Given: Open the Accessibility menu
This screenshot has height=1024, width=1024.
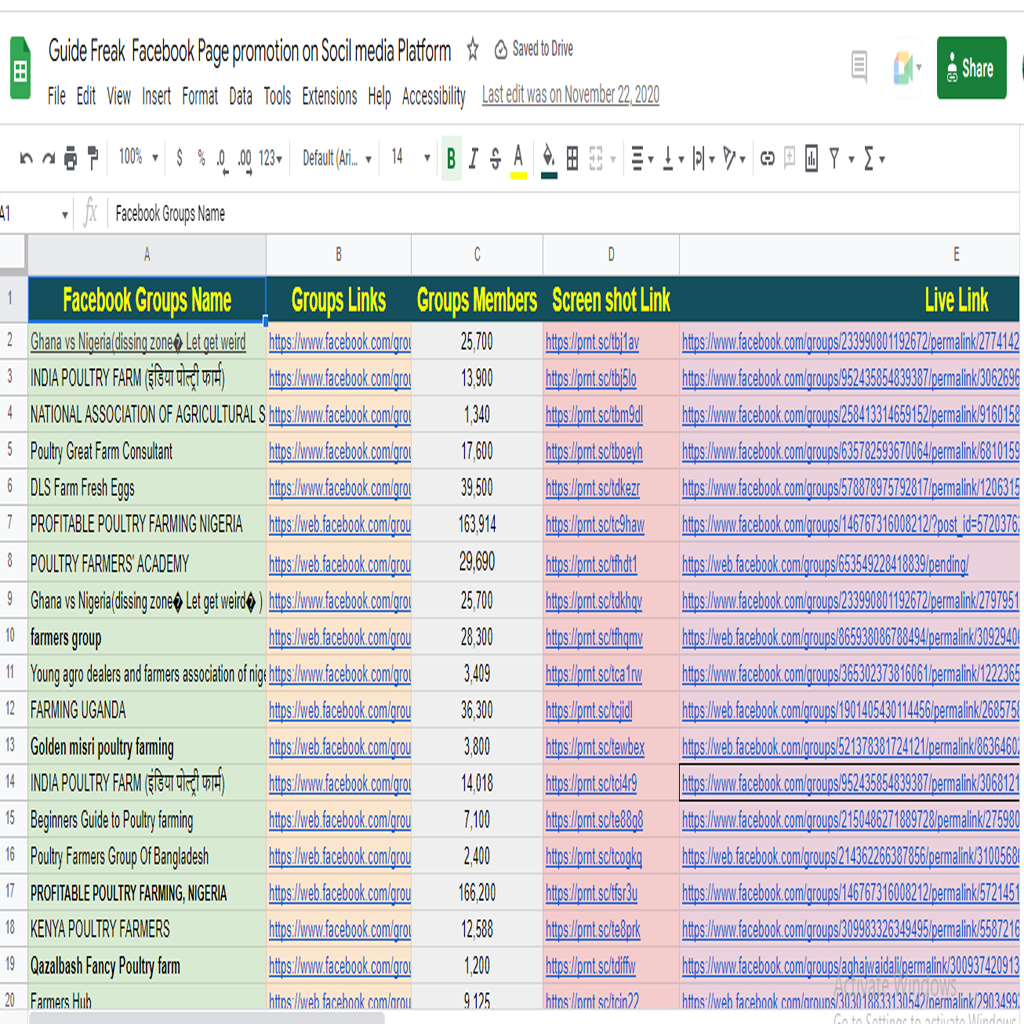Looking at the screenshot, I should pos(434,97).
